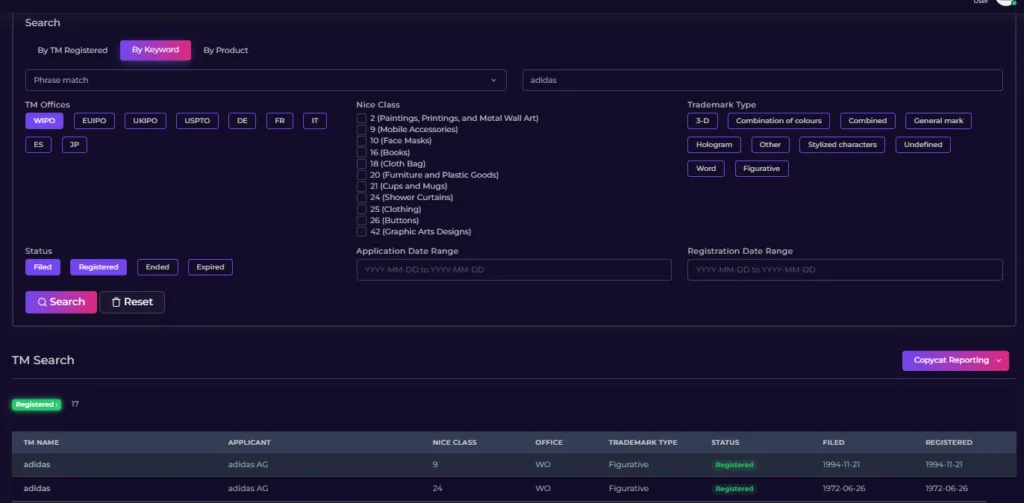1024x503 pixels.
Task: Toggle the Registered status filter button
Action: point(99,267)
